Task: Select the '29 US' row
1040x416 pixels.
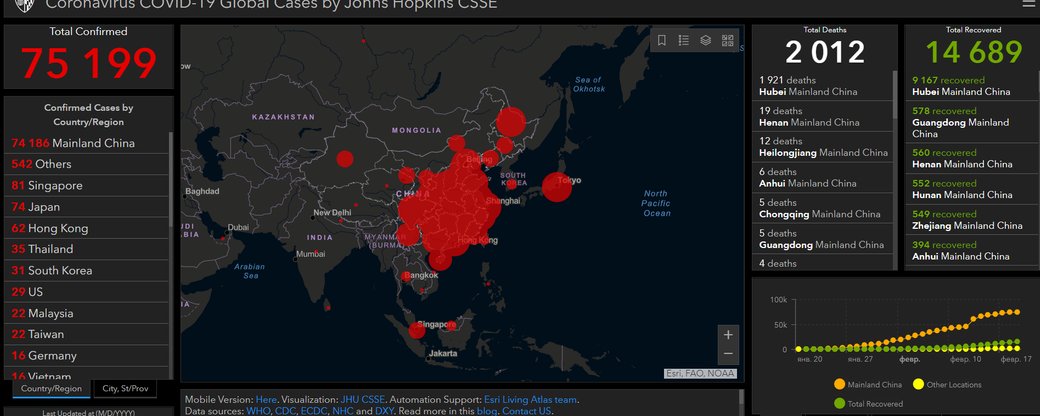Action: 87,292
